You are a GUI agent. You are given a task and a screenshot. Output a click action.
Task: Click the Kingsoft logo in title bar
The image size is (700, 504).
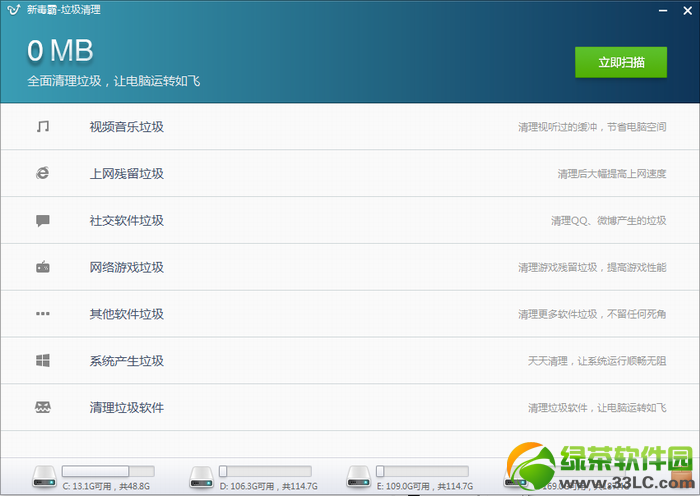pos(14,9)
